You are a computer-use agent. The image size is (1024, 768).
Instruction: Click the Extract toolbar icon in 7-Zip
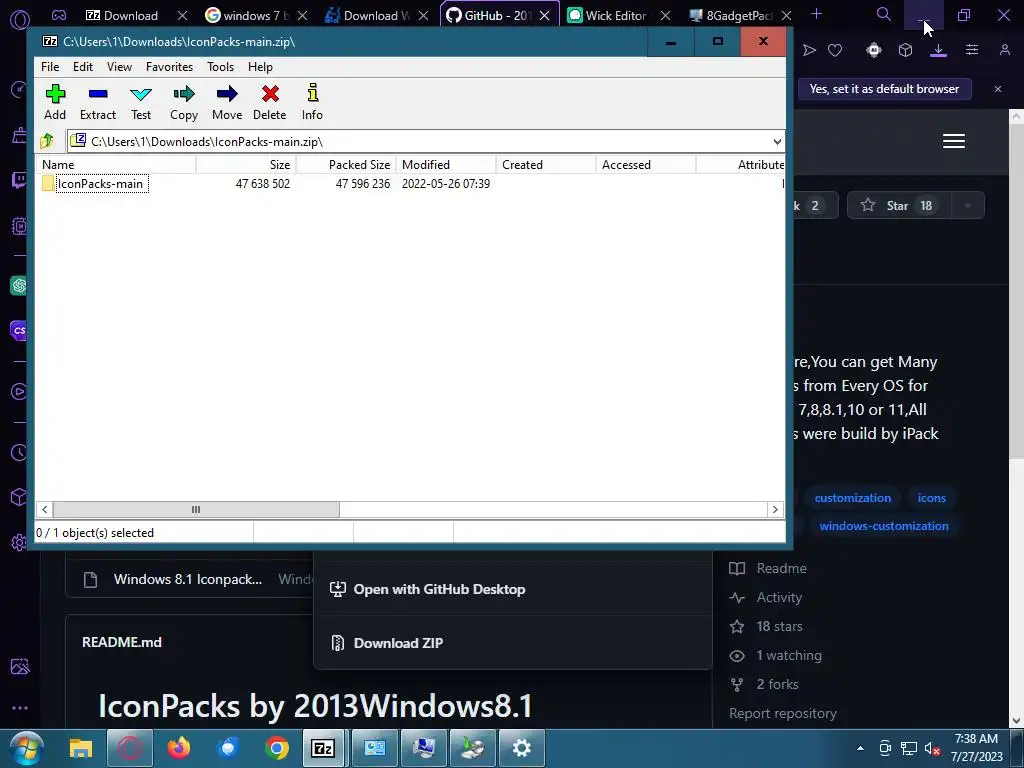click(x=98, y=102)
